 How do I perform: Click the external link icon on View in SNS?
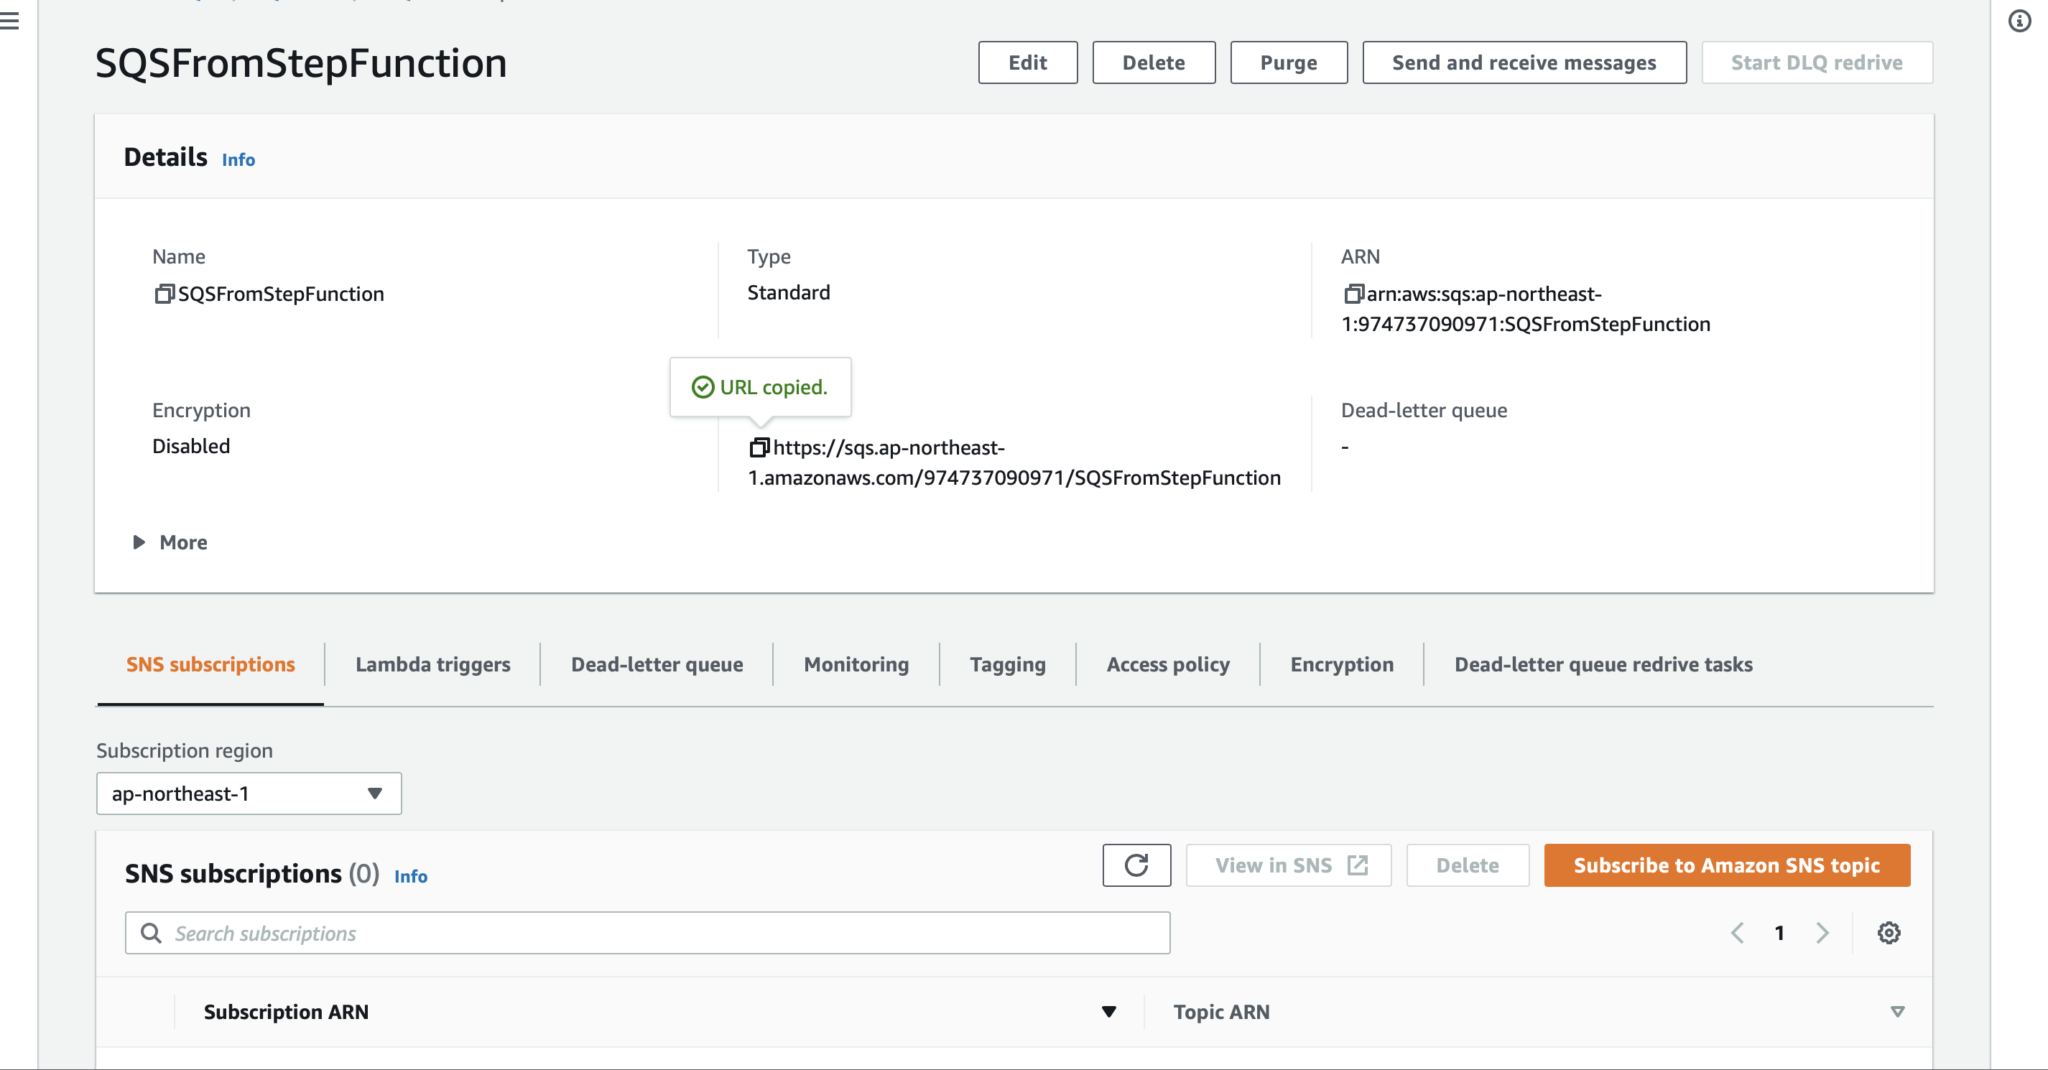coord(1360,865)
